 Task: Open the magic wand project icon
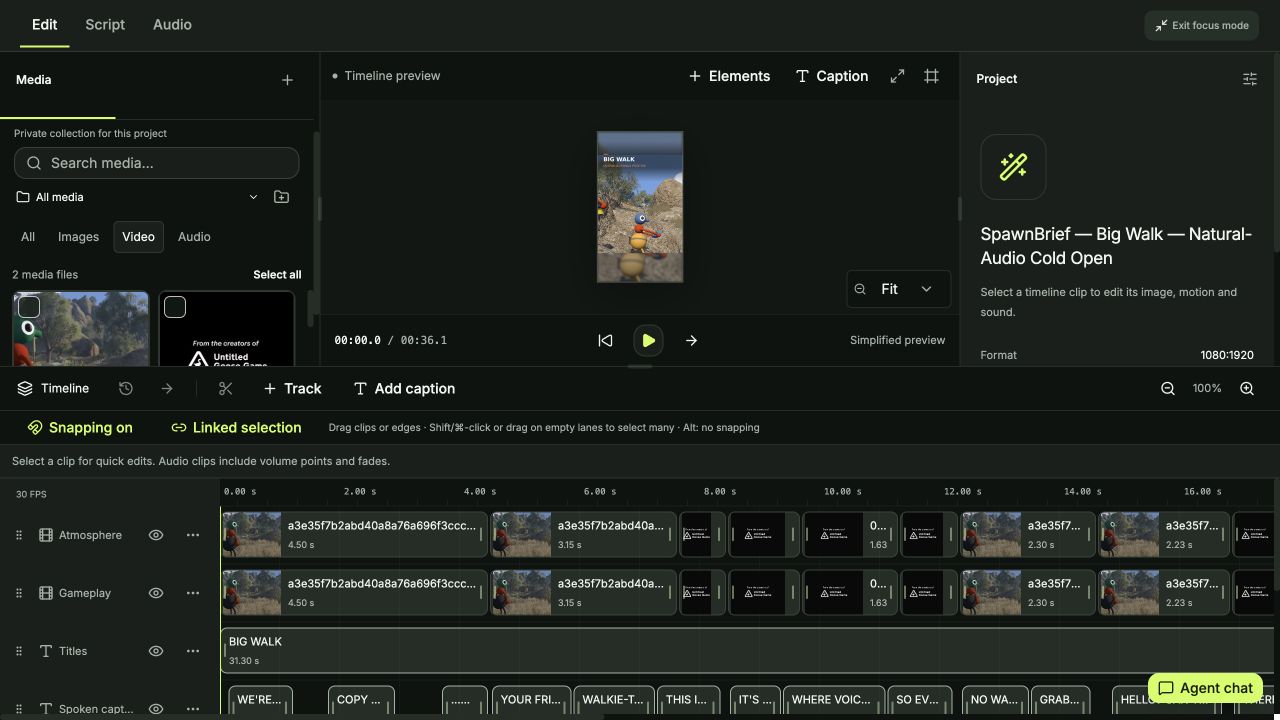tap(1013, 167)
